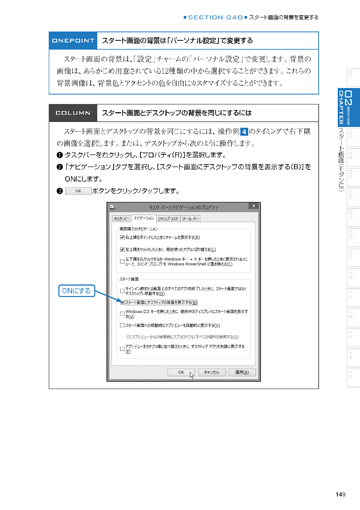Close the taskbar properties dialog
Viewport: 360px width, 510px height.
253,206
